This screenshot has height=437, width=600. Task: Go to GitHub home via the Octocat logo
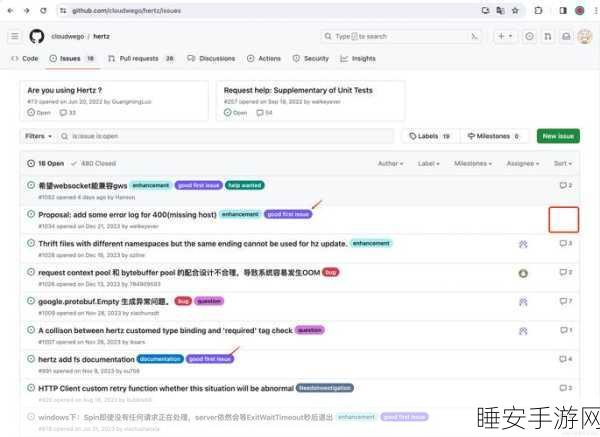click(x=37, y=36)
